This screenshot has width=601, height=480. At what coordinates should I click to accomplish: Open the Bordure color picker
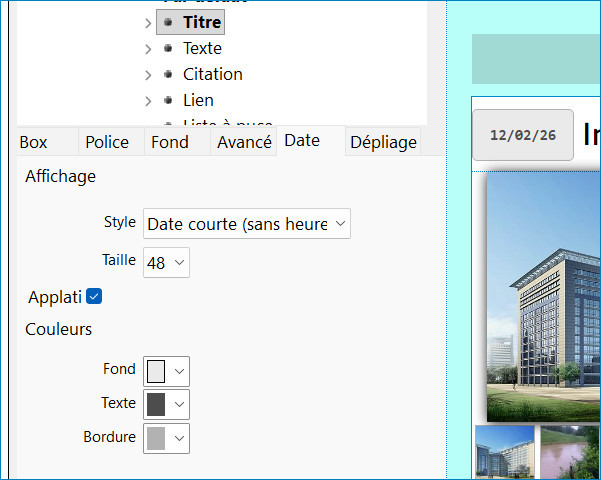point(166,438)
